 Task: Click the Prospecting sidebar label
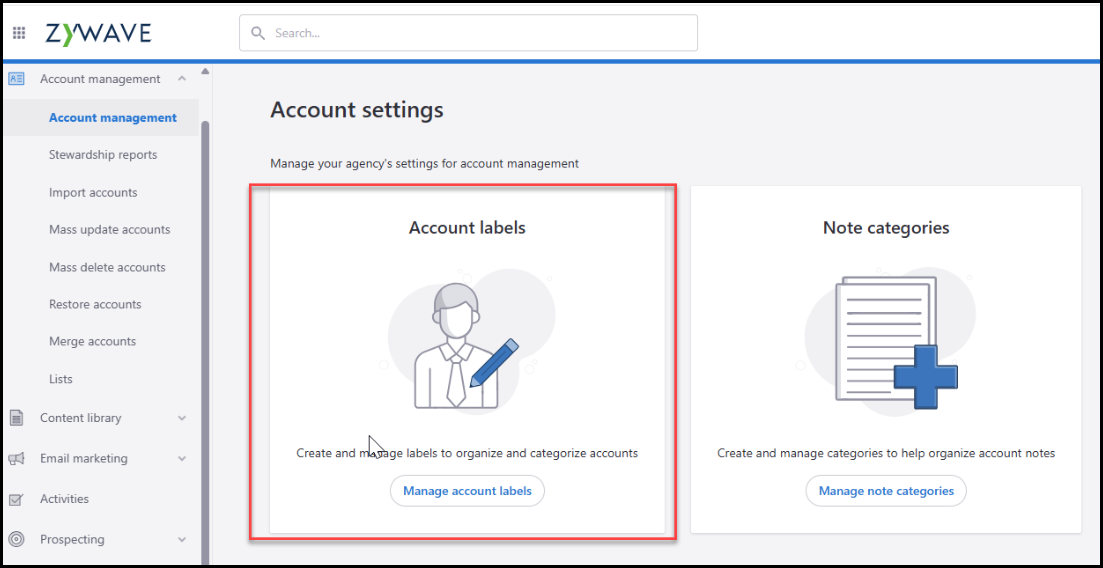tap(72, 540)
